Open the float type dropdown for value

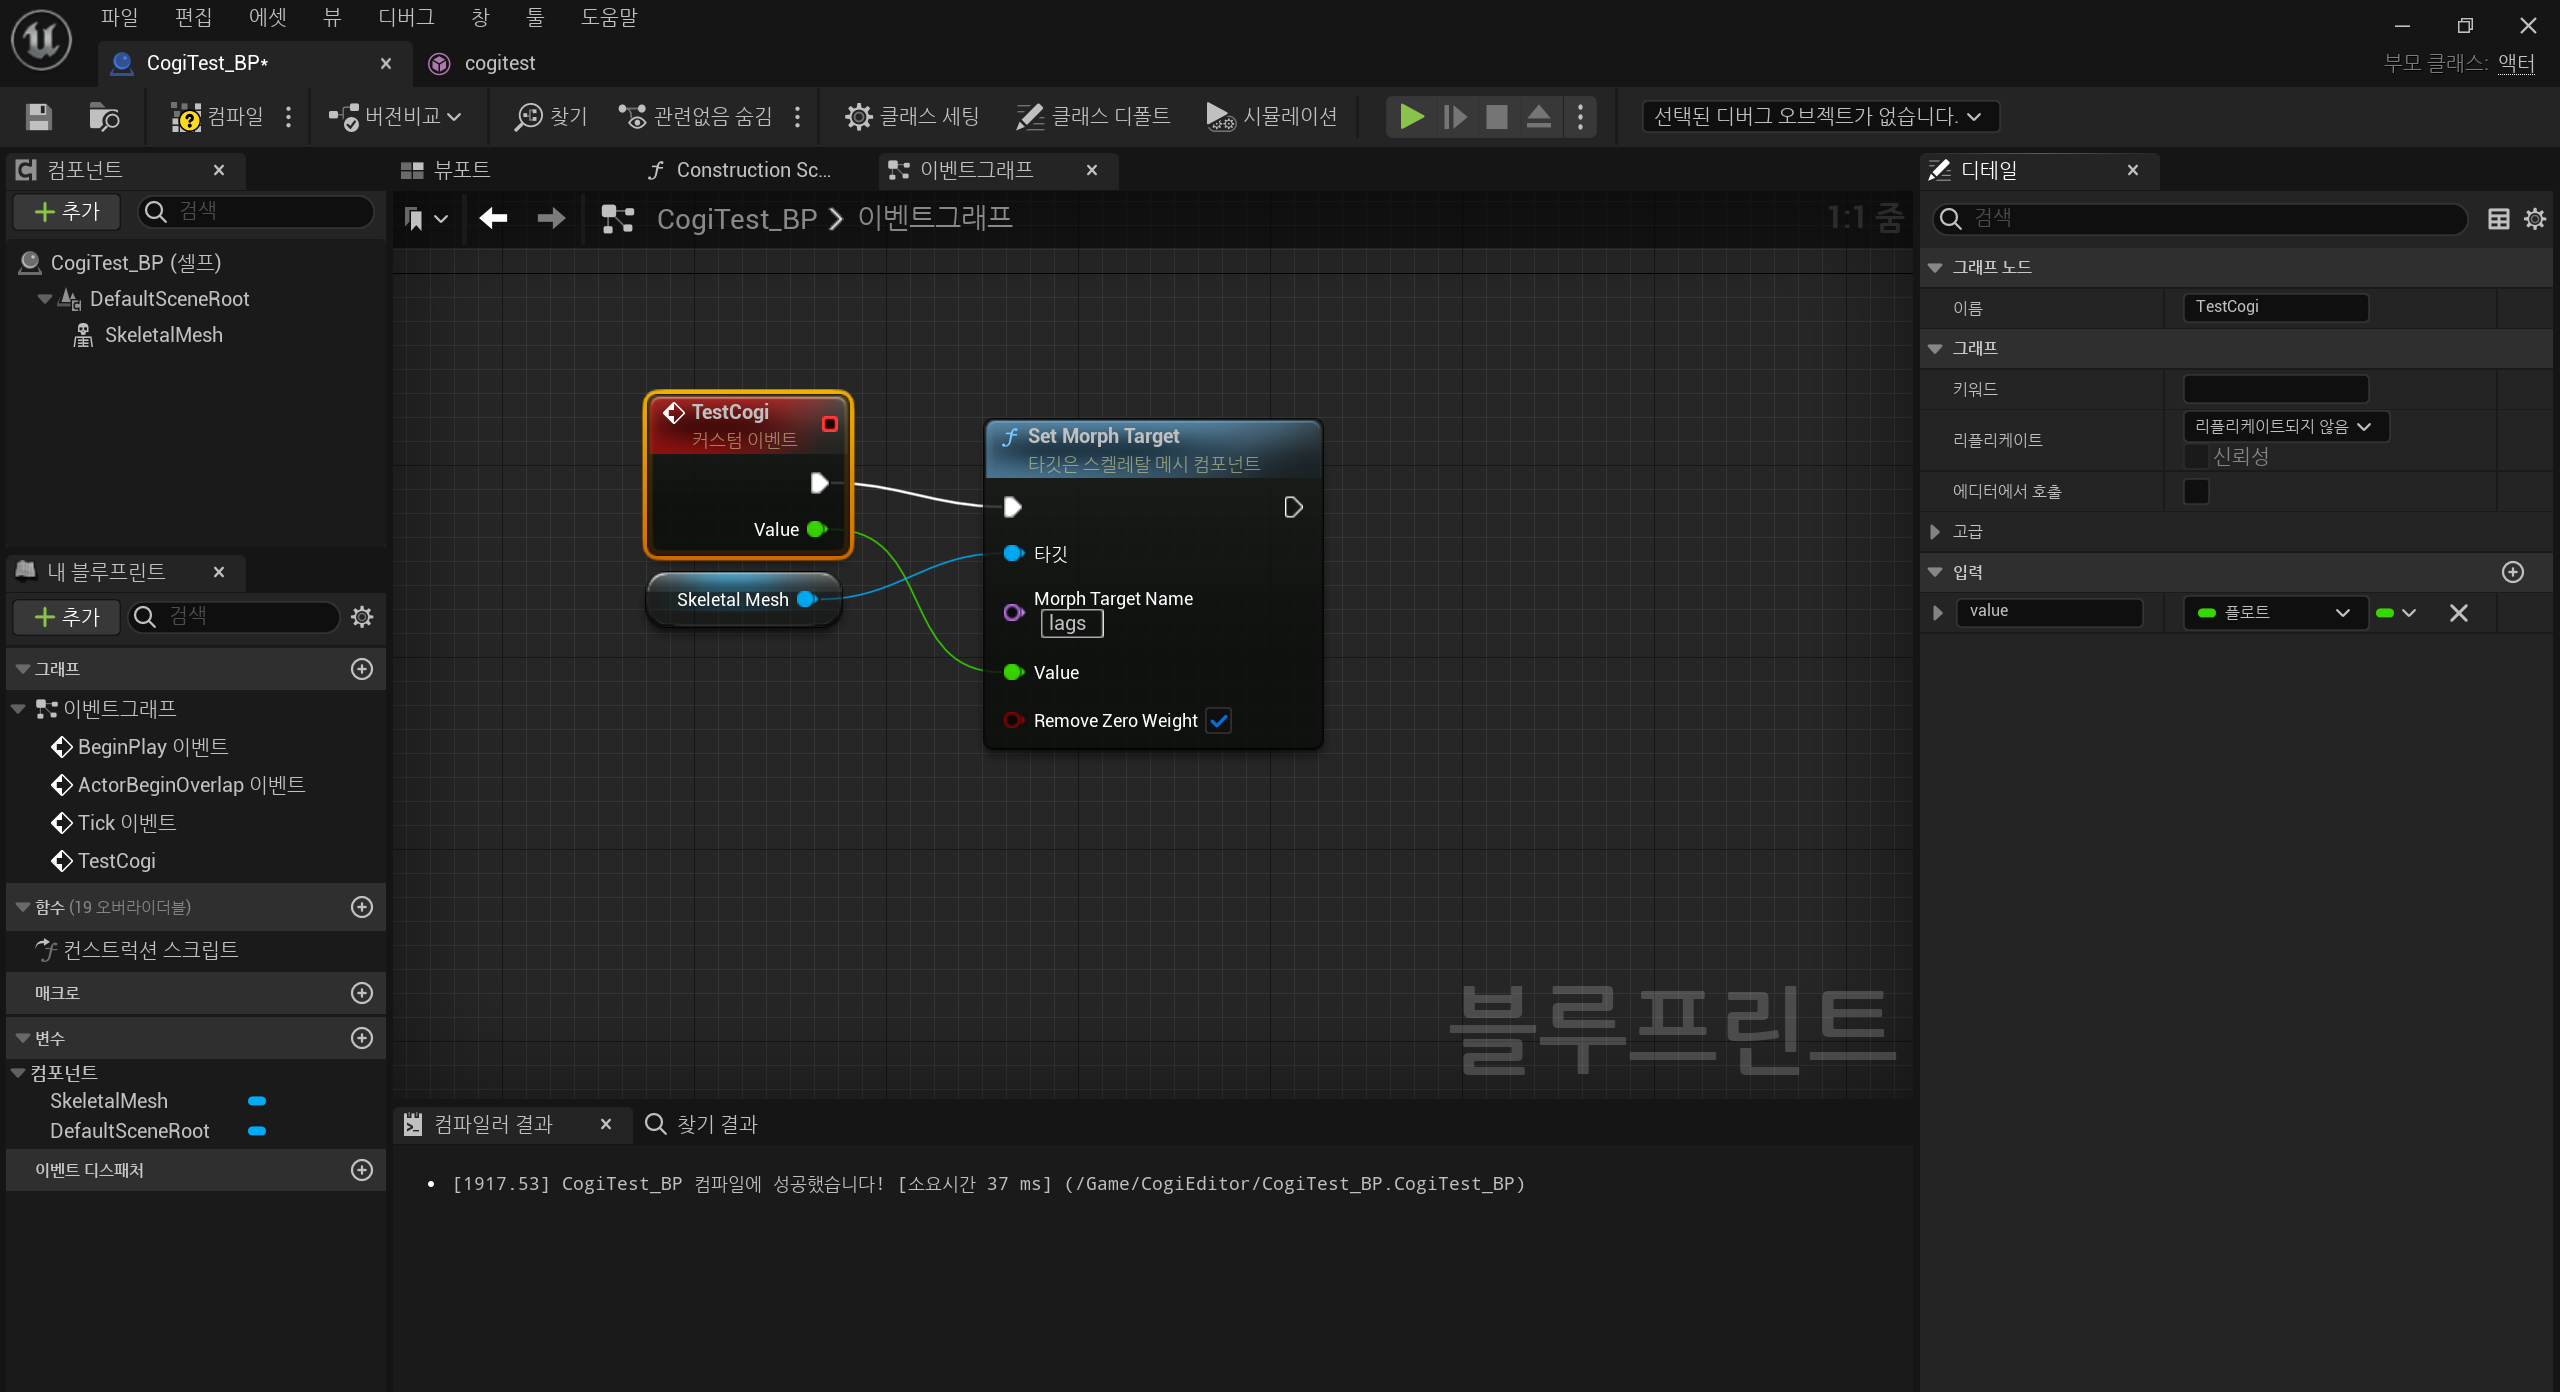(2274, 612)
